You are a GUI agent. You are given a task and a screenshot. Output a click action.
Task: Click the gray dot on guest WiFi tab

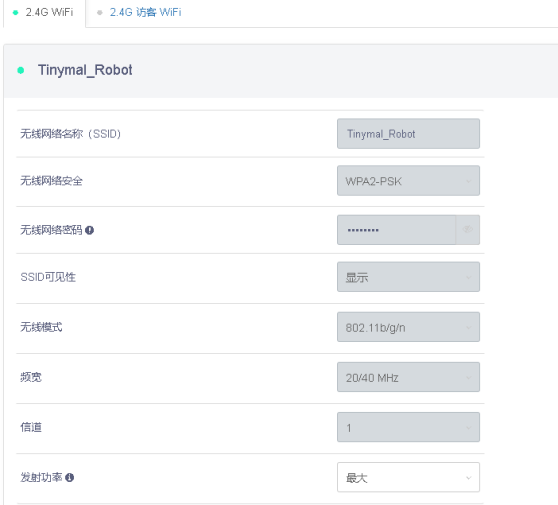(x=100, y=12)
